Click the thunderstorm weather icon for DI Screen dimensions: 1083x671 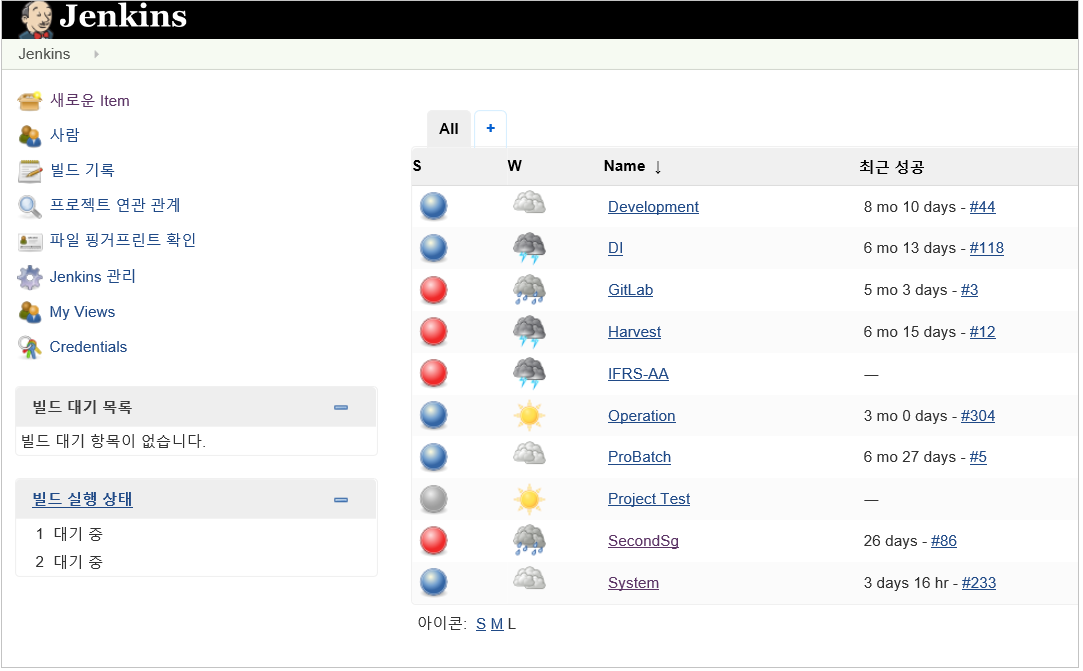pos(529,248)
